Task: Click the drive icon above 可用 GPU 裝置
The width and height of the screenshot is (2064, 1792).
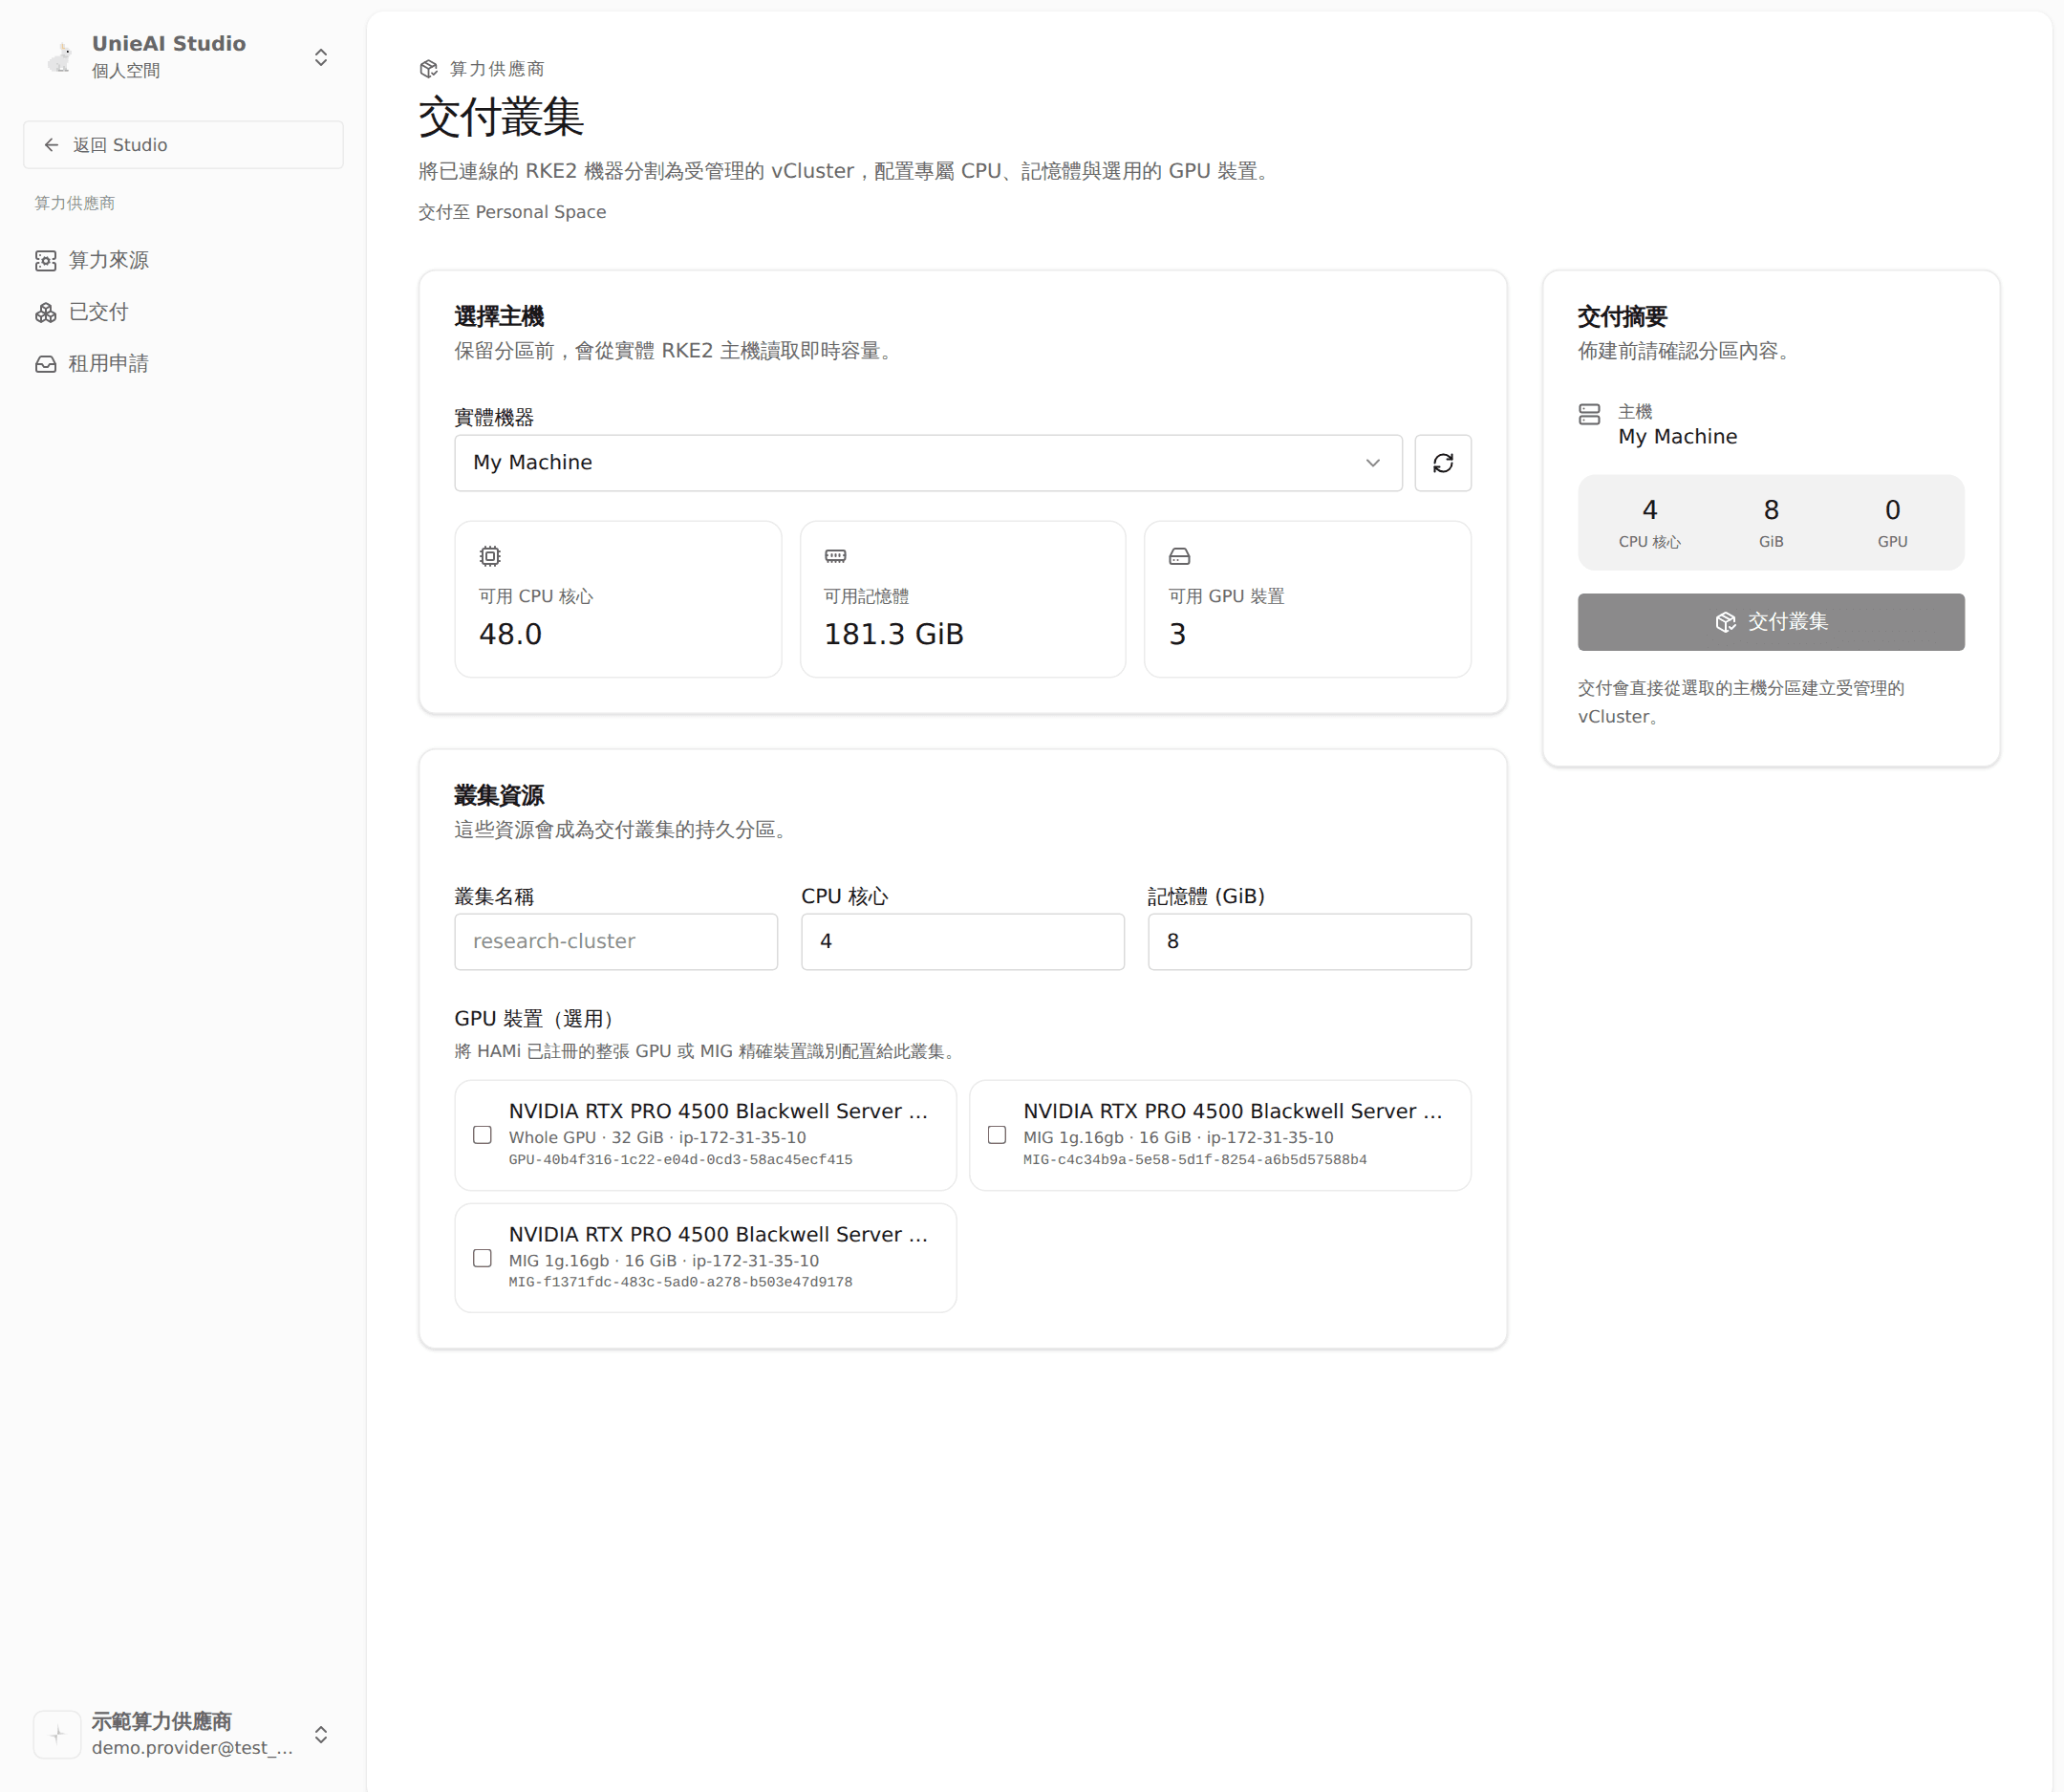Action: tap(1180, 556)
